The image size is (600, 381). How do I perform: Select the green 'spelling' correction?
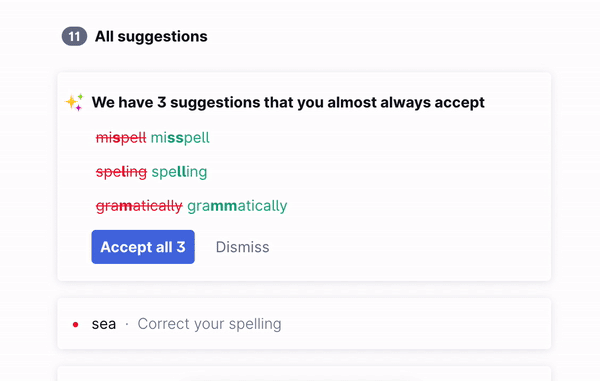tap(179, 172)
